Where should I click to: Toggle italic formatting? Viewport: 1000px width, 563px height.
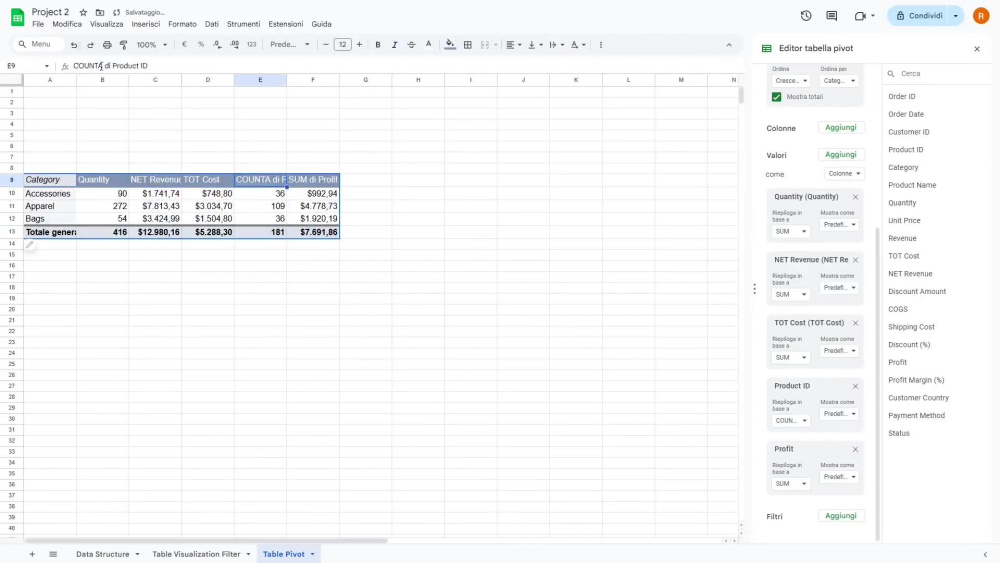[394, 45]
